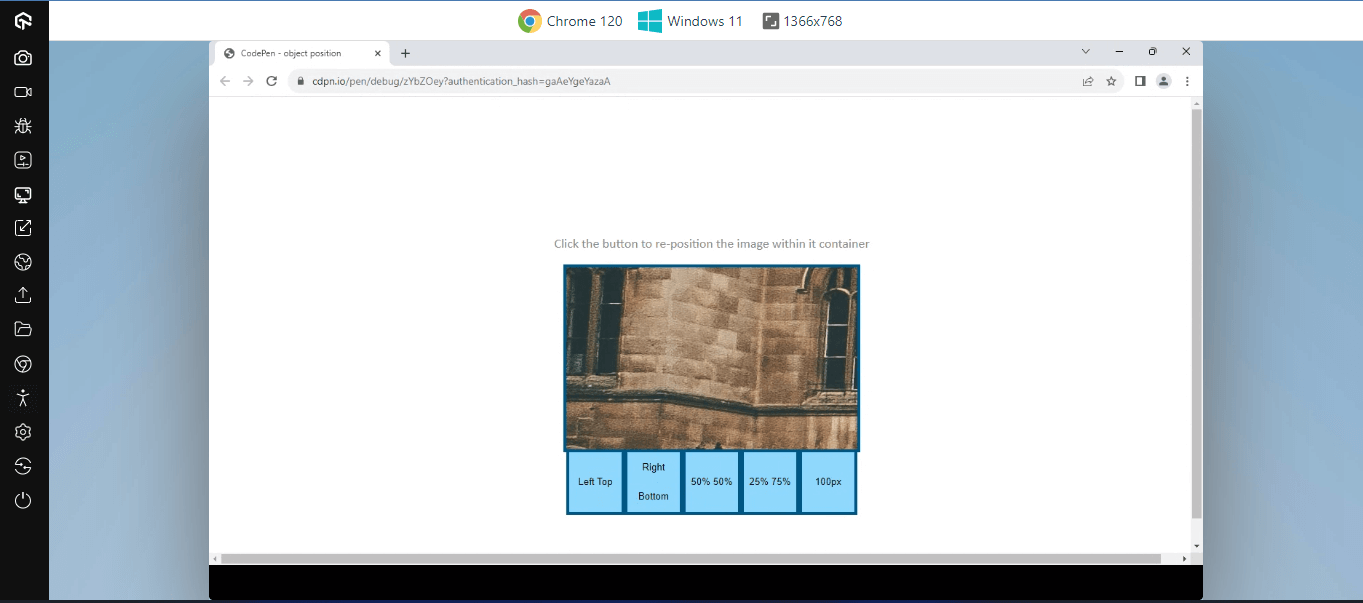Click the scrollbar down arrow
Screen dimensions: 1363x603
(x=1196, y=545)
